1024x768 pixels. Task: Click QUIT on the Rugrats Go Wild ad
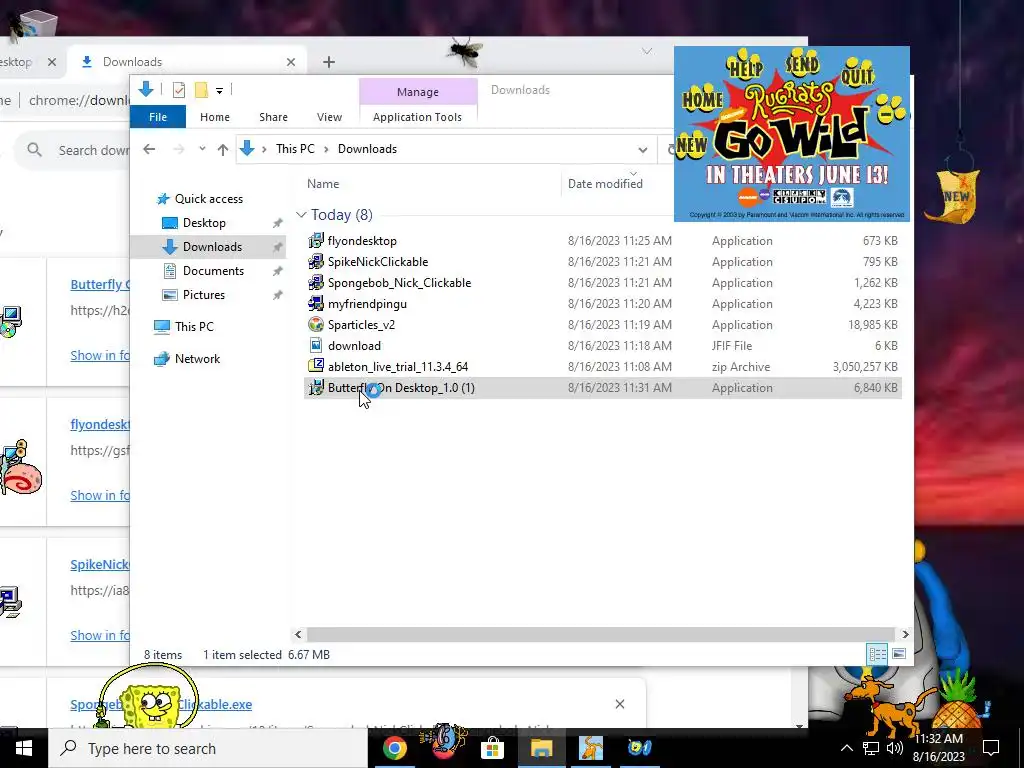coord(857,74)
